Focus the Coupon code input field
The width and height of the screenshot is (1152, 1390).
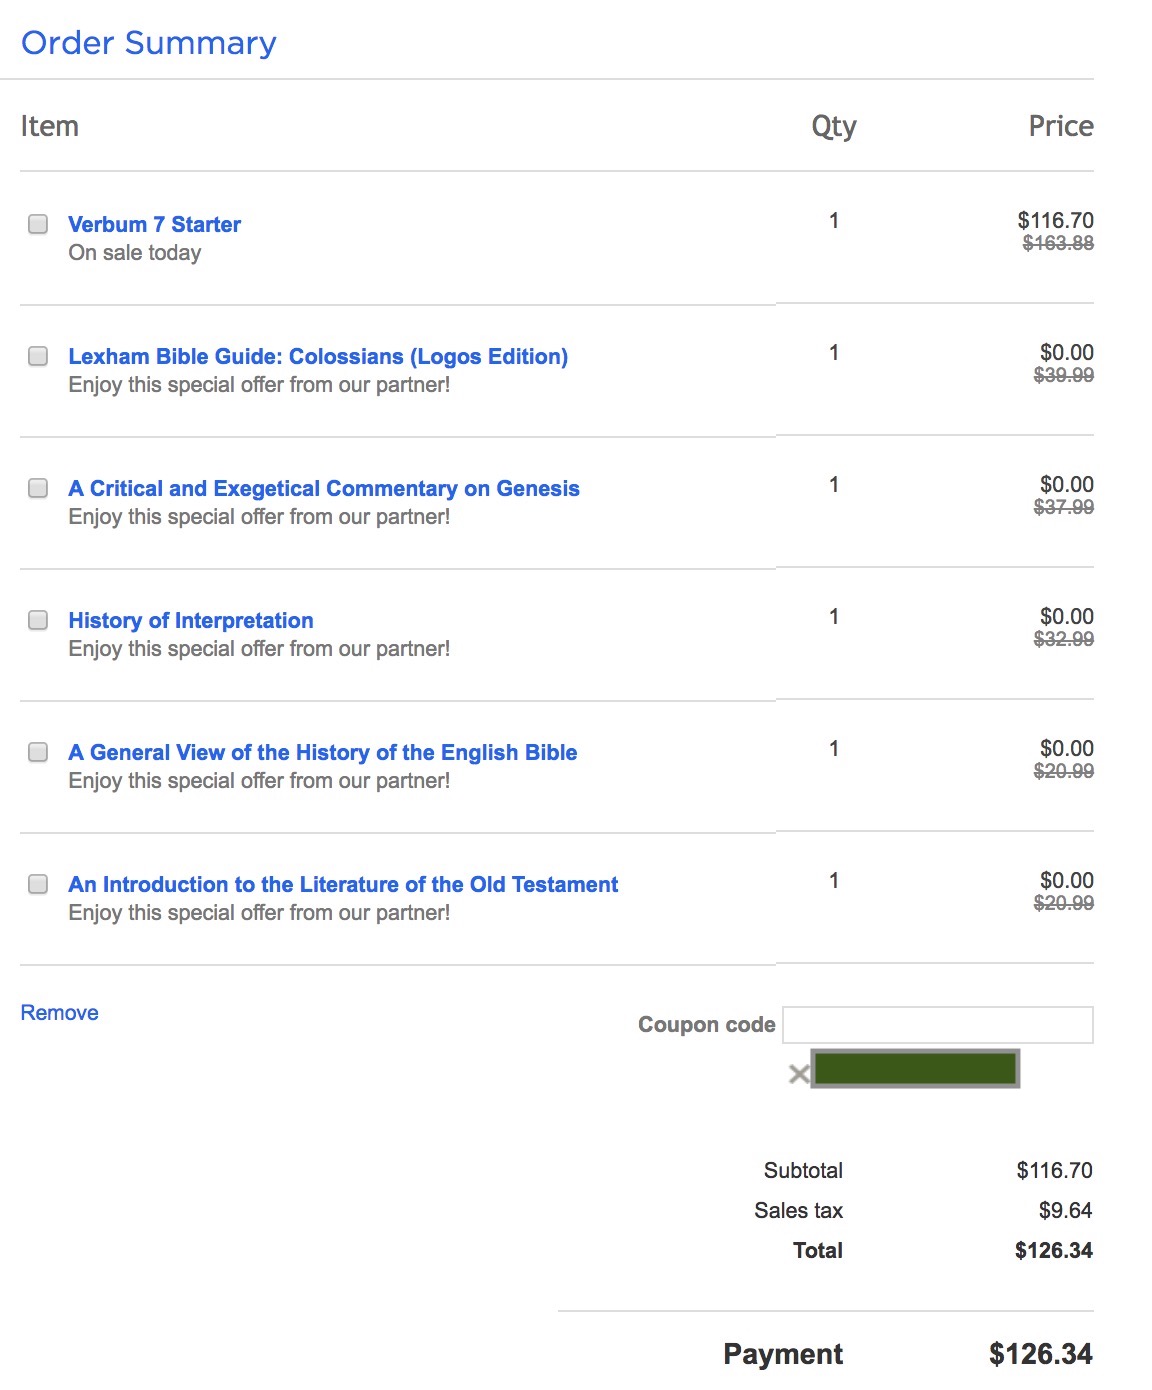pyautogui.click(x=938, y=1025)
